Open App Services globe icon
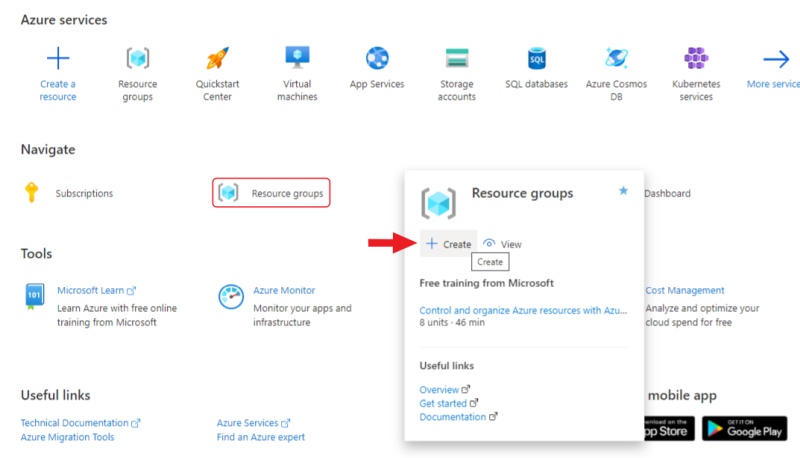The image size is (800, 458). point(377,58)
